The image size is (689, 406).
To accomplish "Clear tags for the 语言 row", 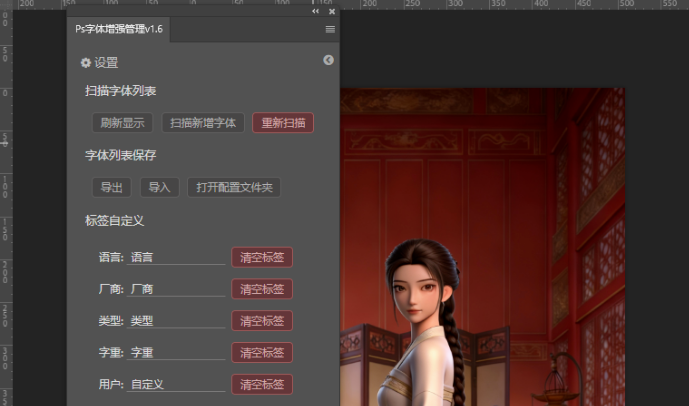I will (262, 258).
